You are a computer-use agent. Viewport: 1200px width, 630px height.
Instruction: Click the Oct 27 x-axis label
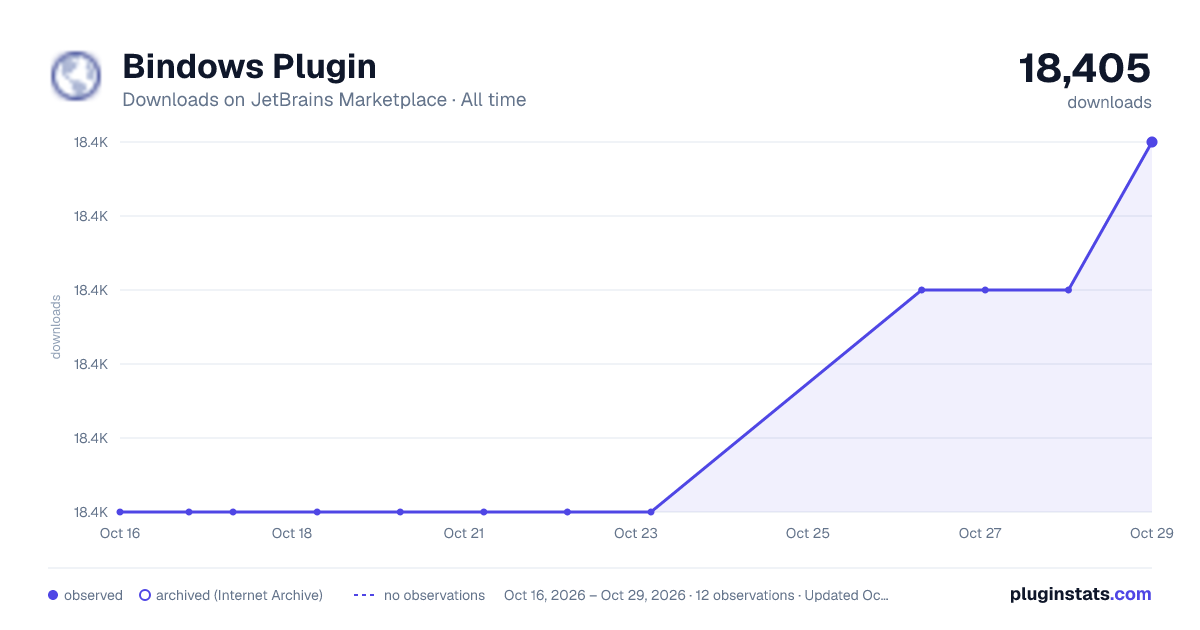pyautogui.click(x=980, y=533)
